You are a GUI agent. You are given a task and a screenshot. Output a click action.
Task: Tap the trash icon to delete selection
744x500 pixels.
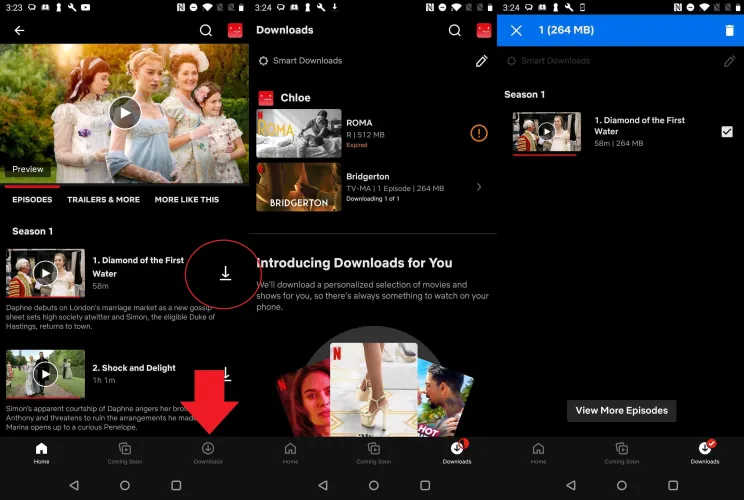(729, 30)
